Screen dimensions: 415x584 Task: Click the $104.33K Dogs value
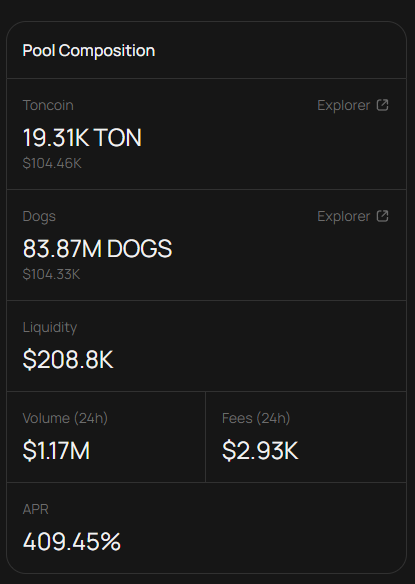51,274
